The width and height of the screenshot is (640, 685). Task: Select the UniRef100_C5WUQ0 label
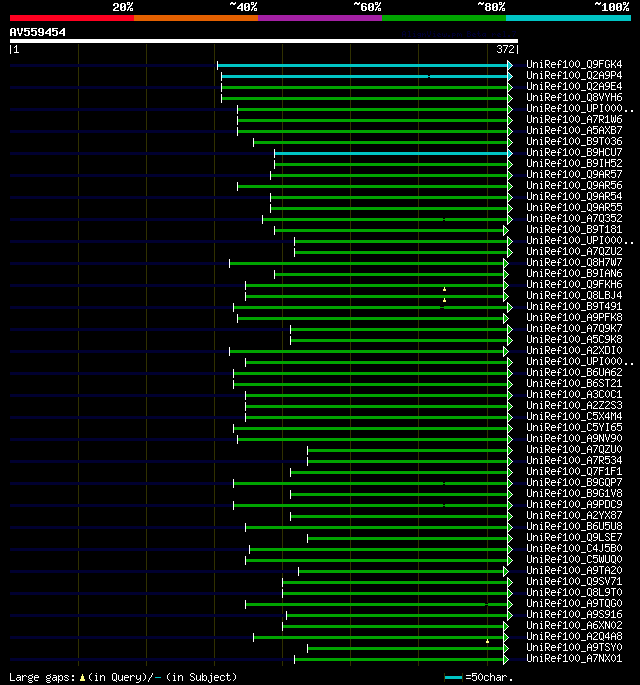(x=574, y=560)
